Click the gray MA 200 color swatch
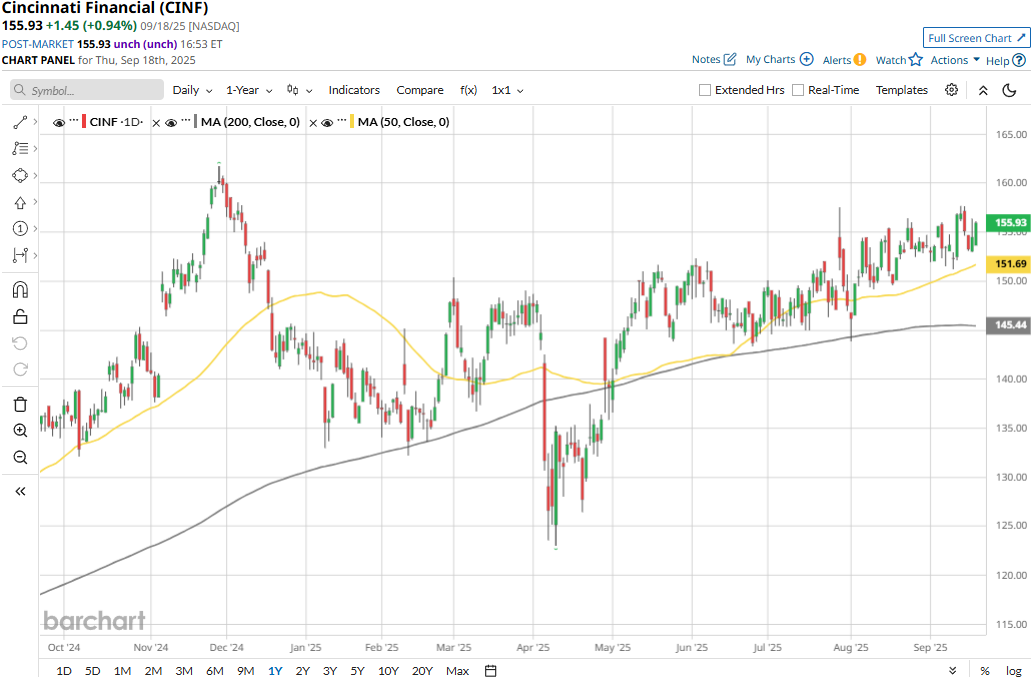 (x=196, y=122)
